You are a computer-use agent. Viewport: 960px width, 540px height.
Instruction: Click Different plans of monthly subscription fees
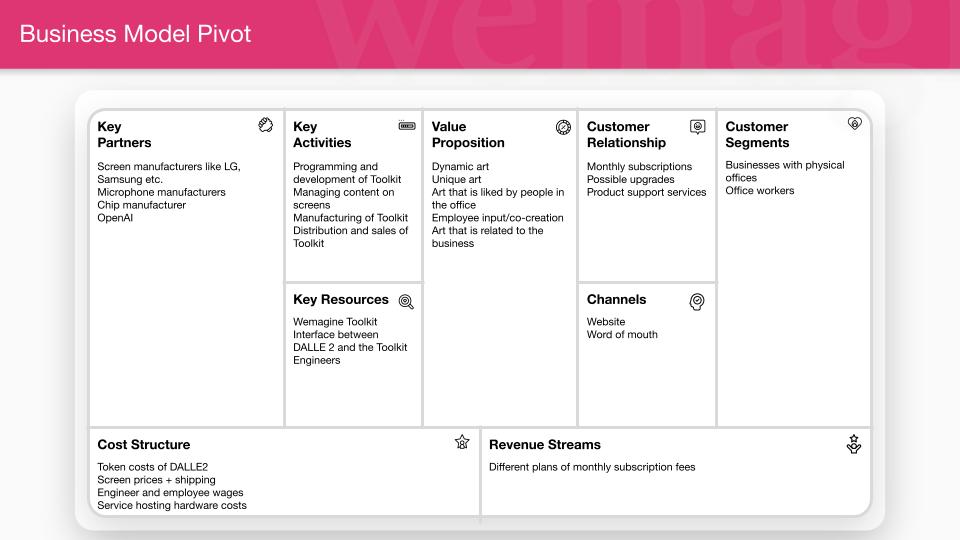pyautogui.click(x=592, y=467)
